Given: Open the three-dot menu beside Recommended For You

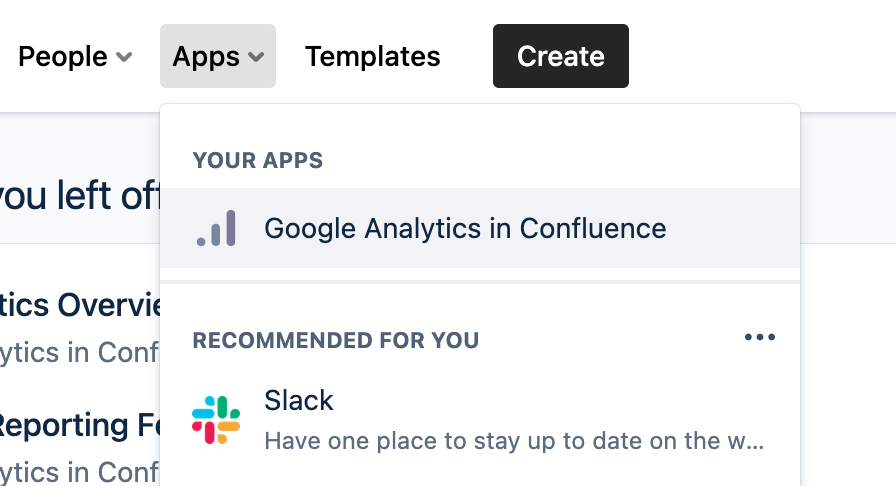Looking at the screenshot, I should coord(760,338).
